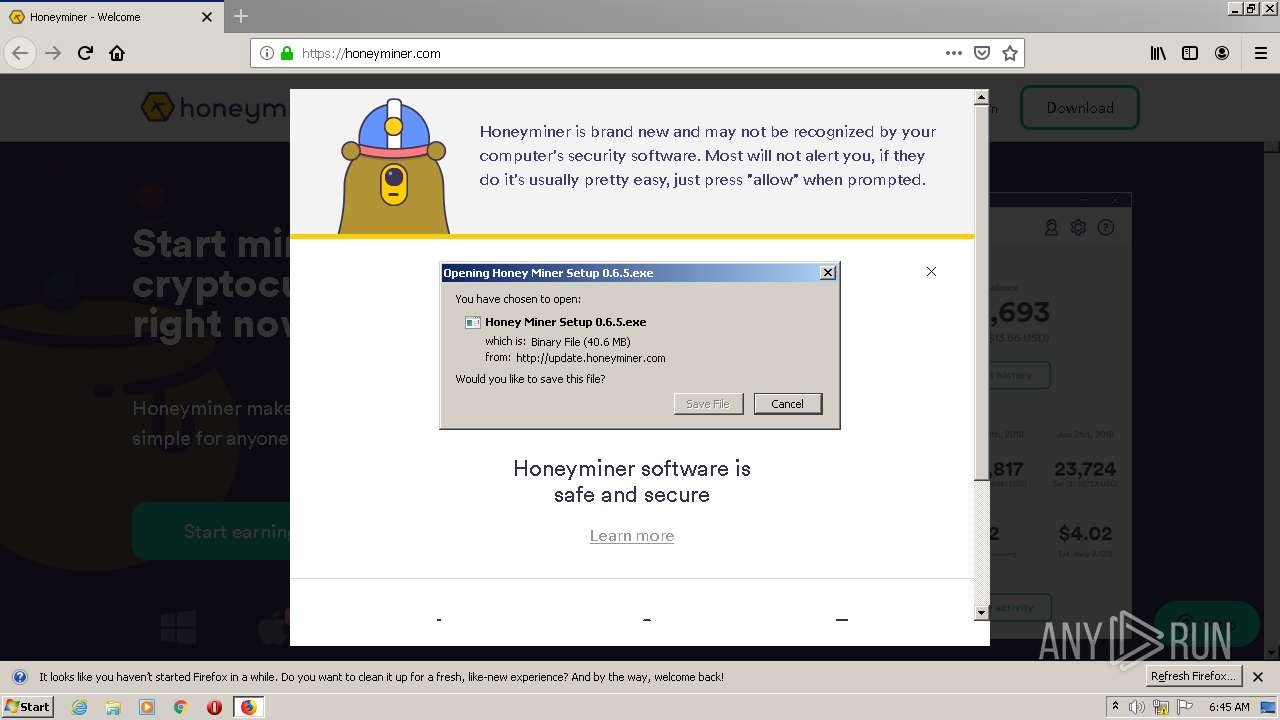Show site information icon in address bar
The image size is (1280, 720).
(267, 53)
